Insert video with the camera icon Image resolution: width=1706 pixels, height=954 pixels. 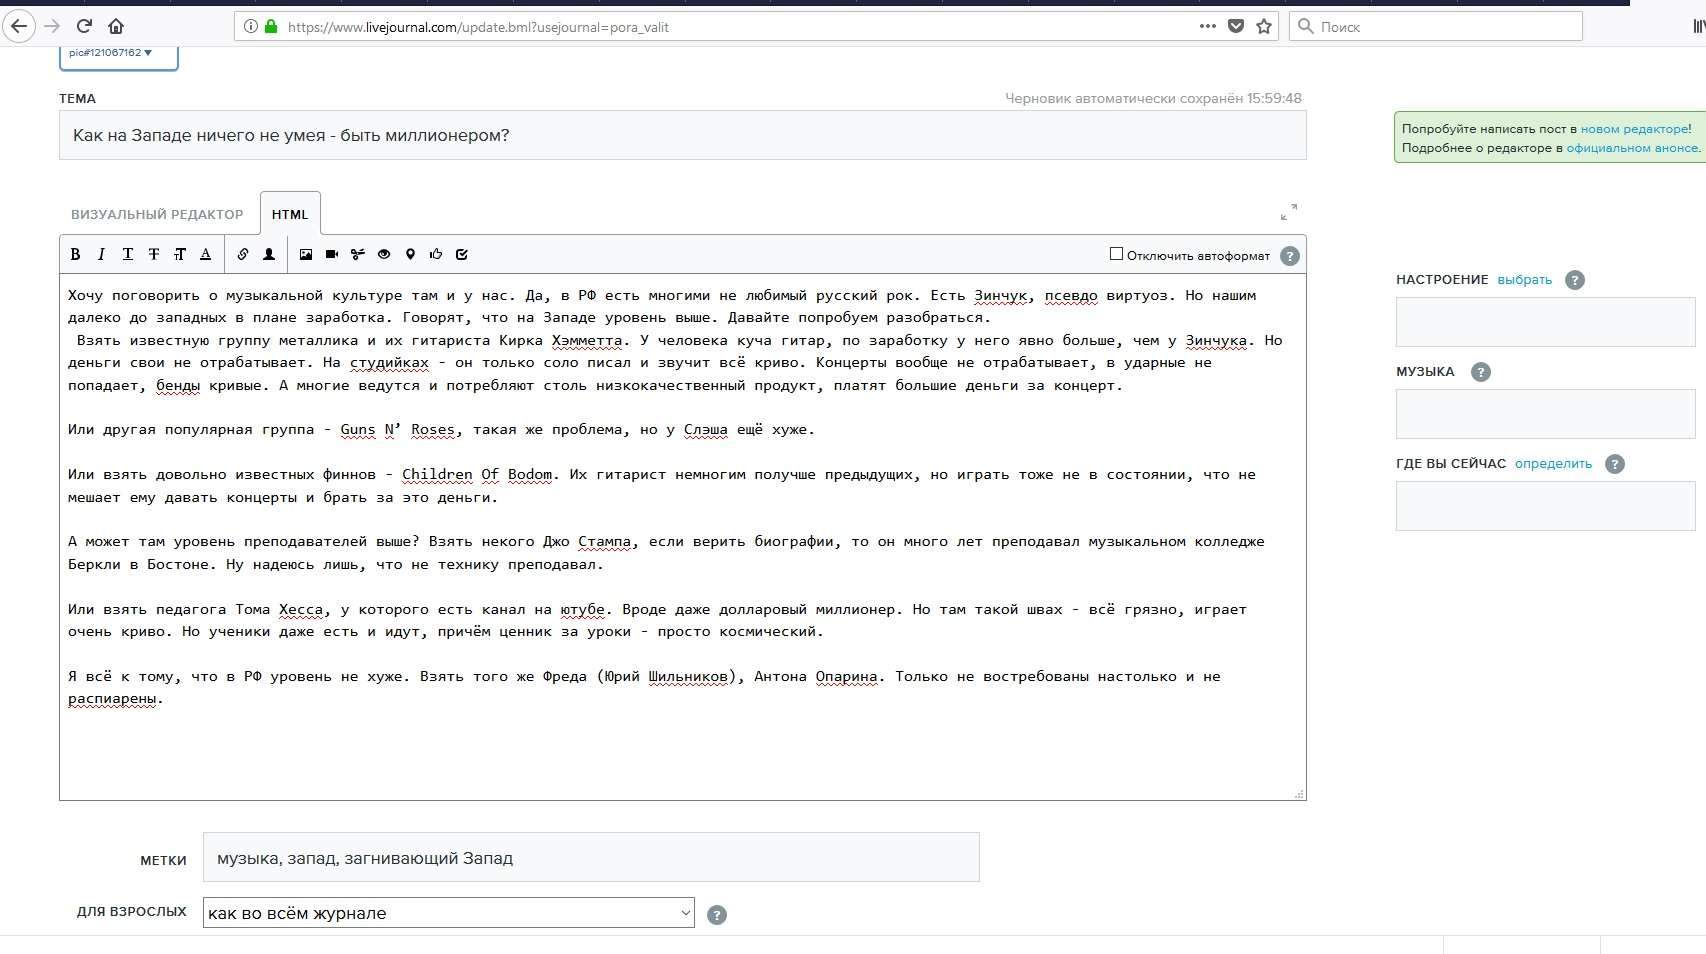click(332, 255)
